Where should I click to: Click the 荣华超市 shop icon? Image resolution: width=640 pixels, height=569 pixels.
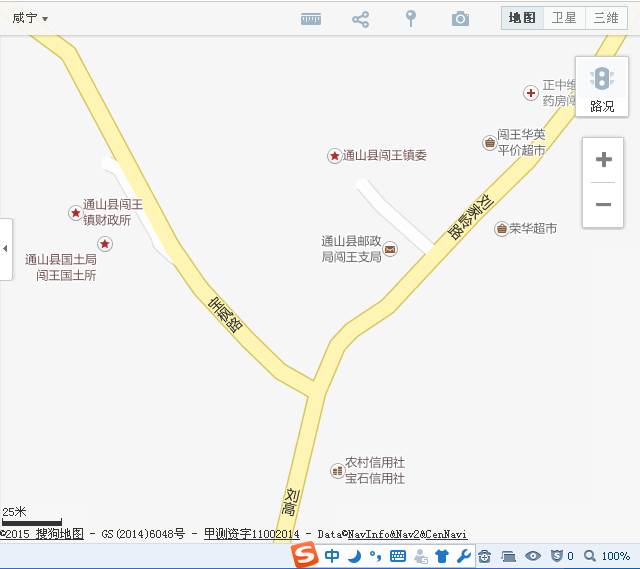(x=502, y=229)
